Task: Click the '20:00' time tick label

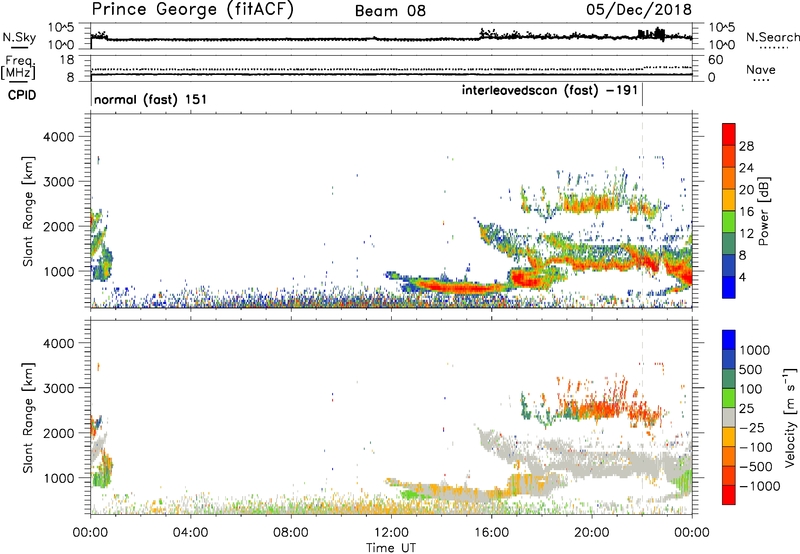Action: click(592, 533)
